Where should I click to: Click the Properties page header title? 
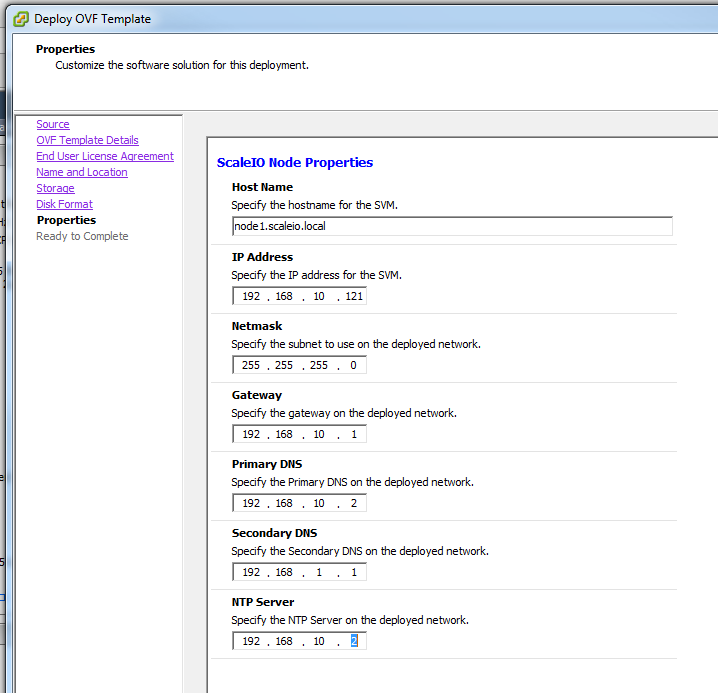pos(65,49)
